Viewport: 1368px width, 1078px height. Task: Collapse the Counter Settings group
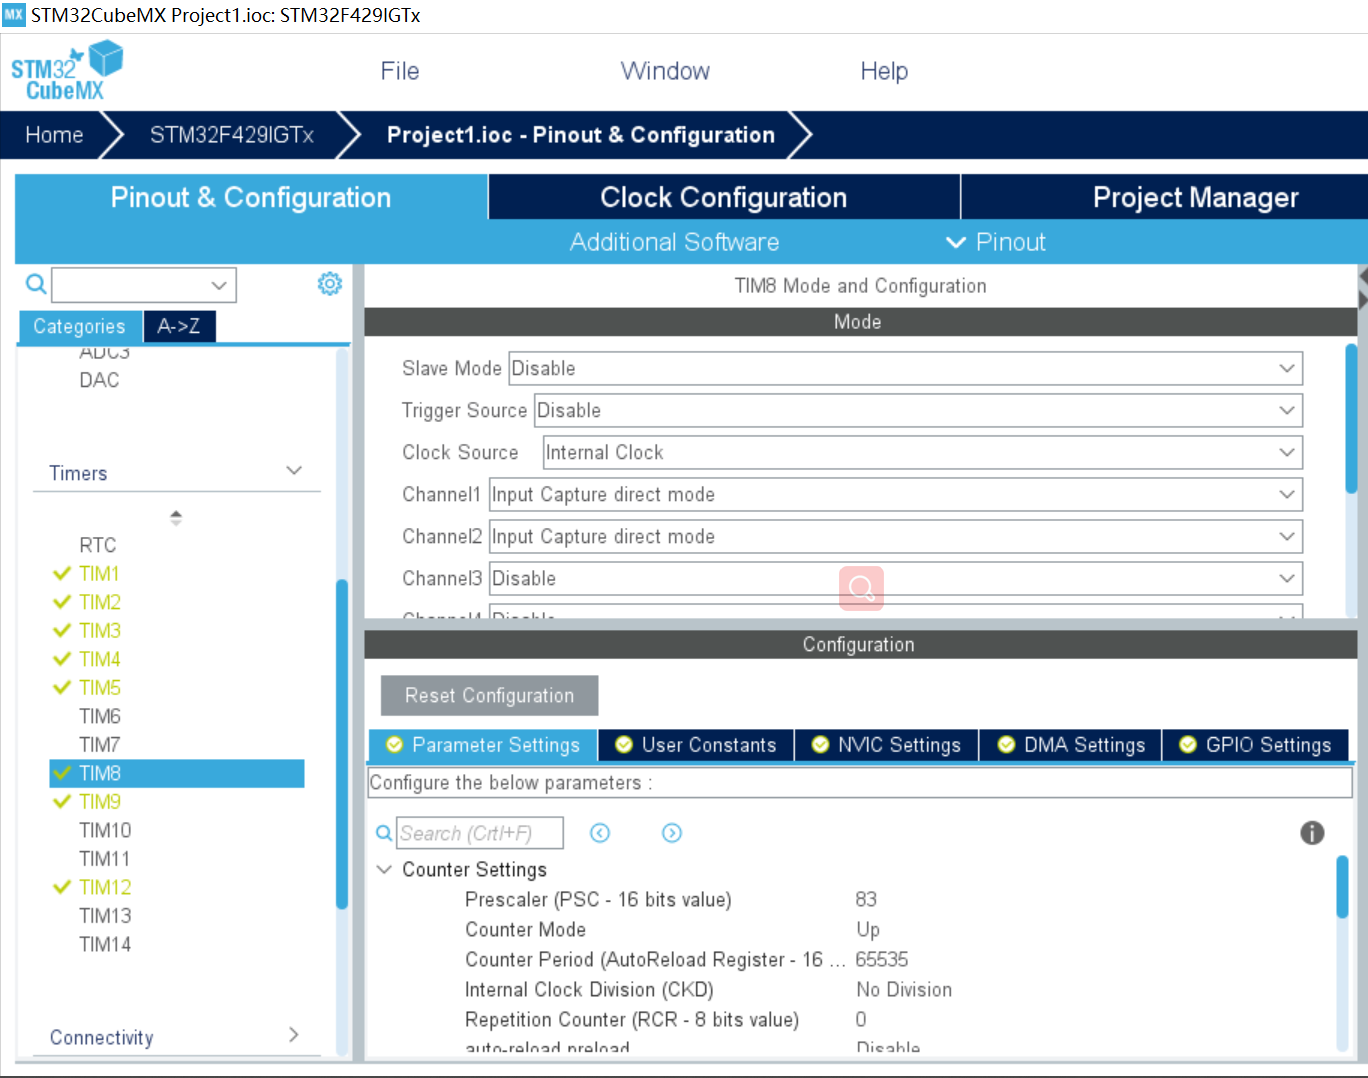[x=384, y=870]
